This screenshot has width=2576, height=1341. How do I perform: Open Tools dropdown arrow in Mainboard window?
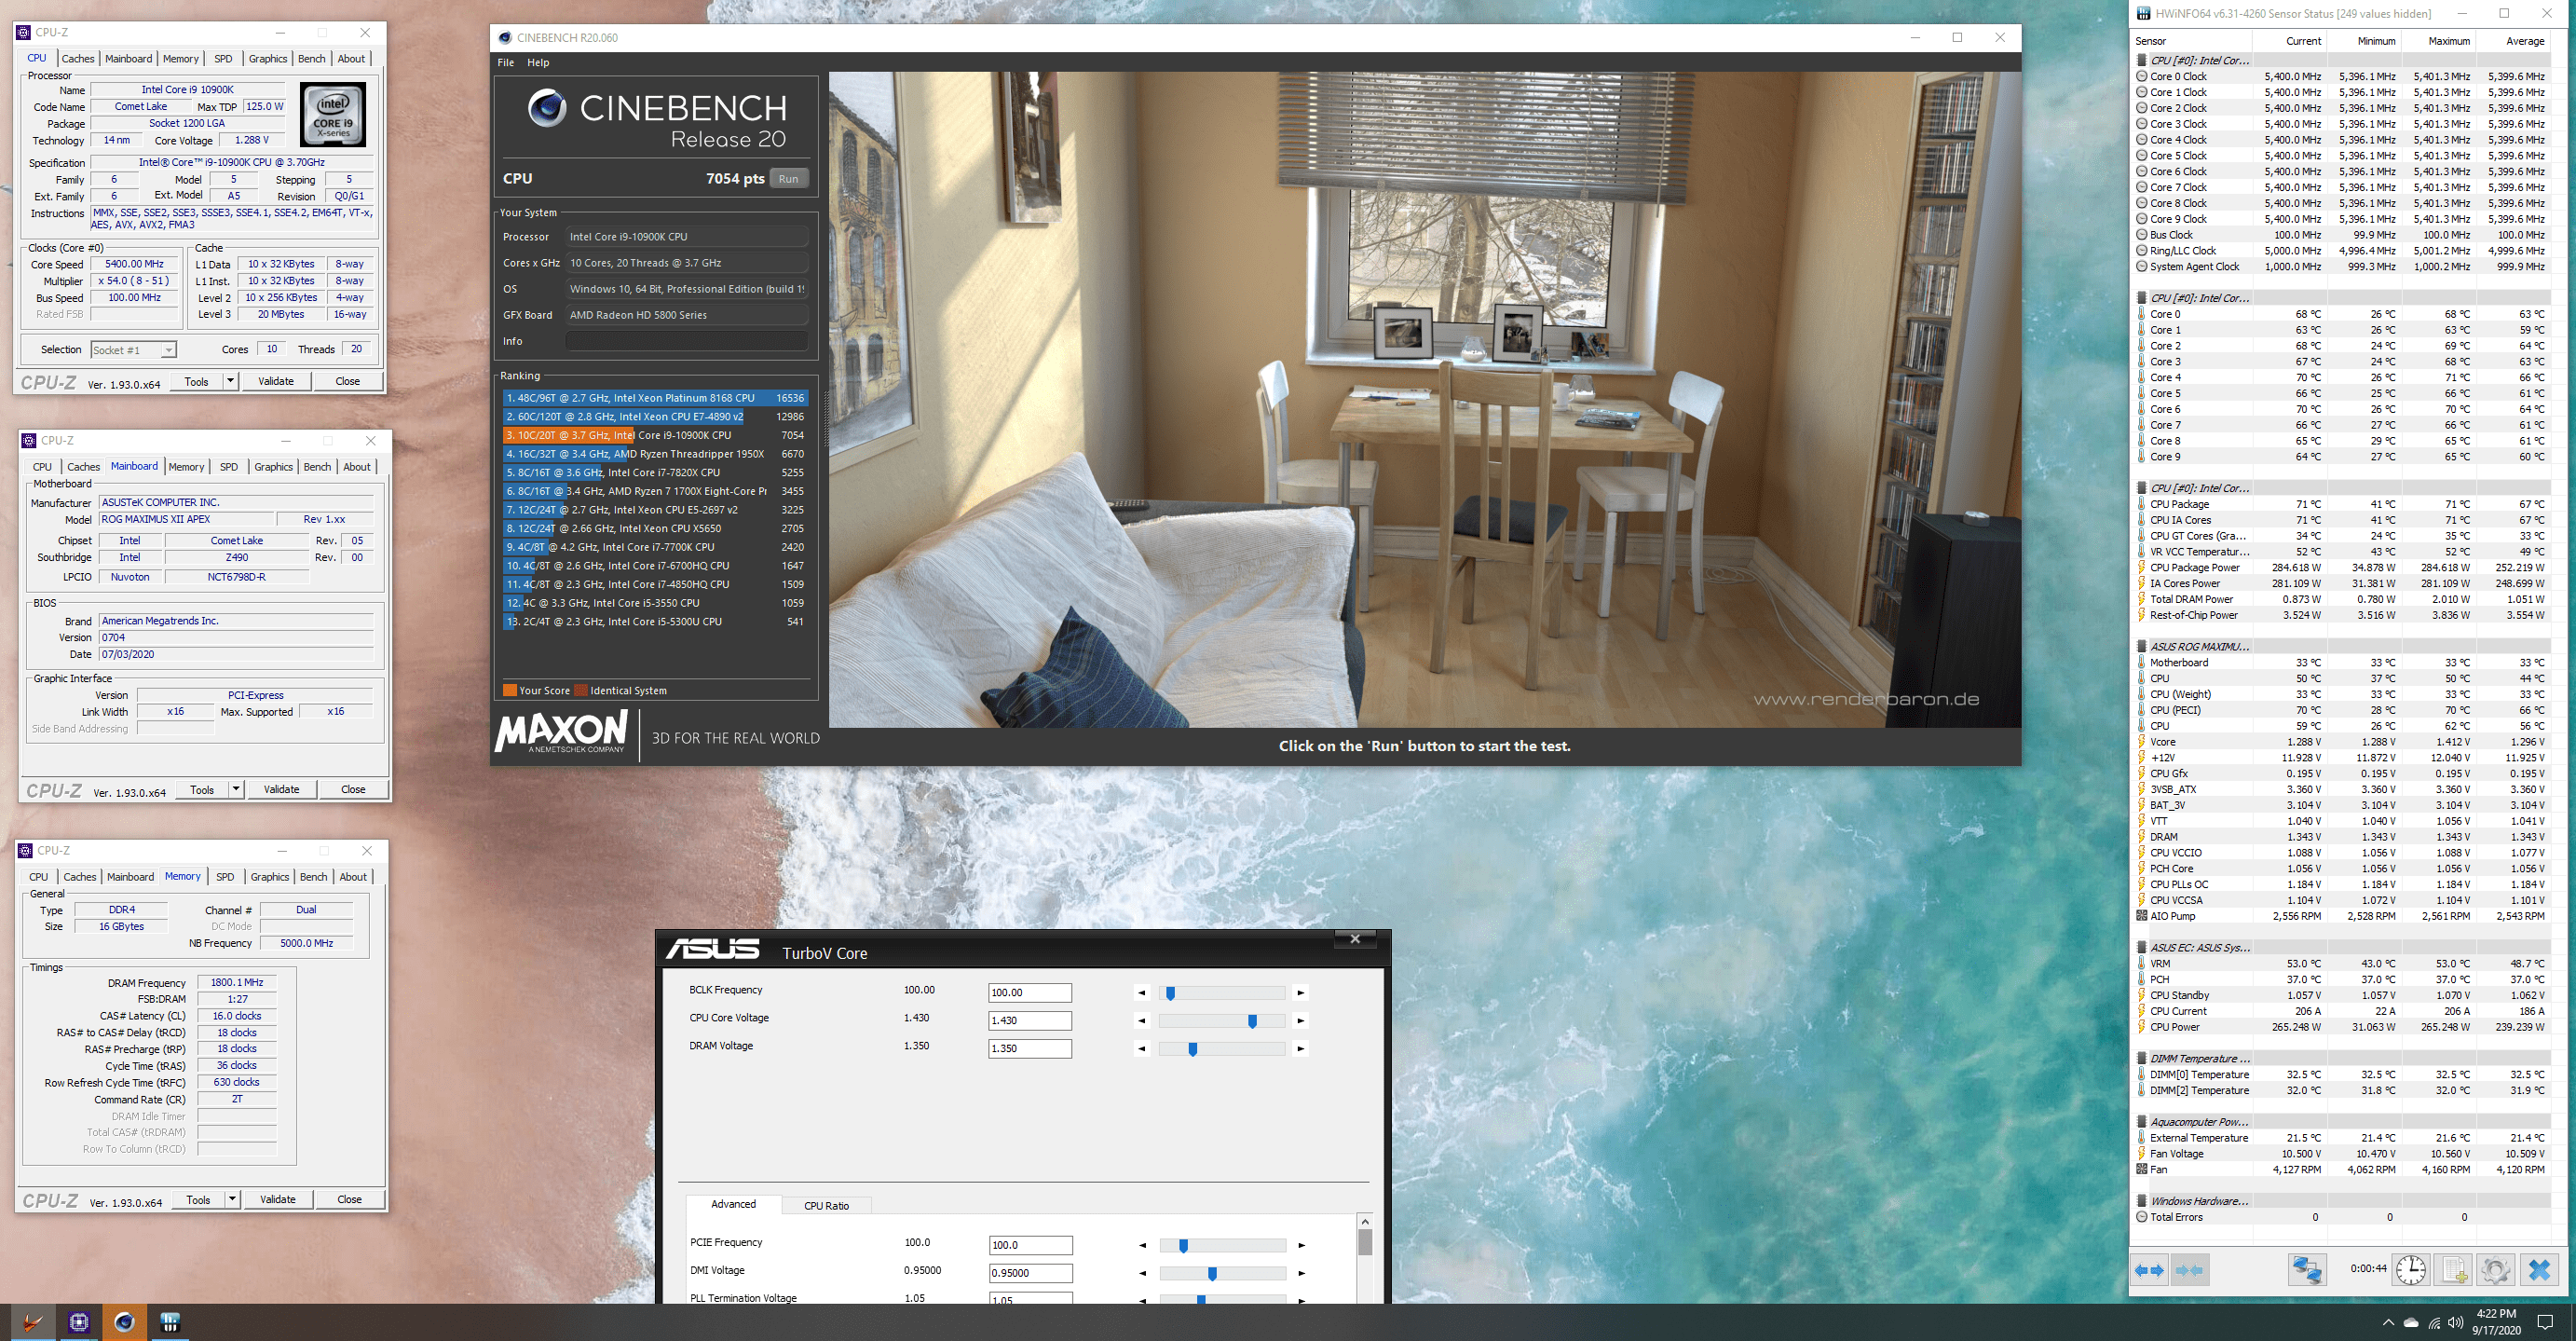pos(236,789)
